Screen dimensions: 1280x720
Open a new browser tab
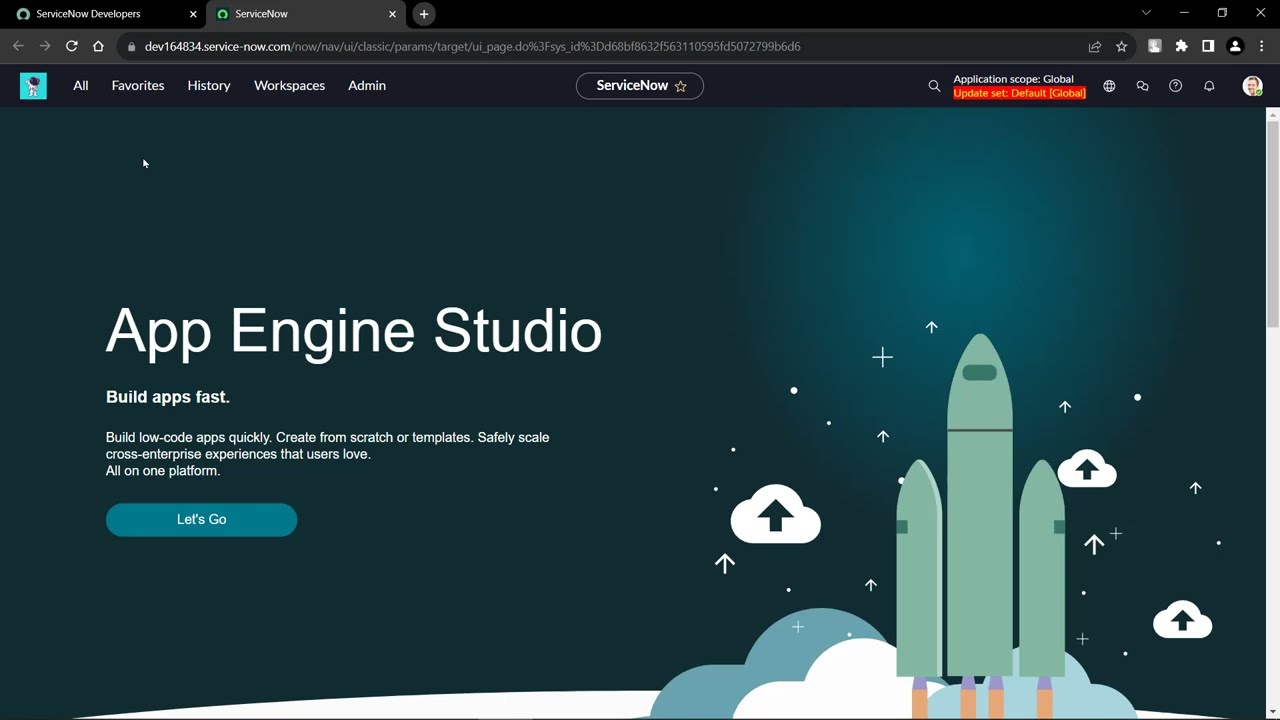424,14
